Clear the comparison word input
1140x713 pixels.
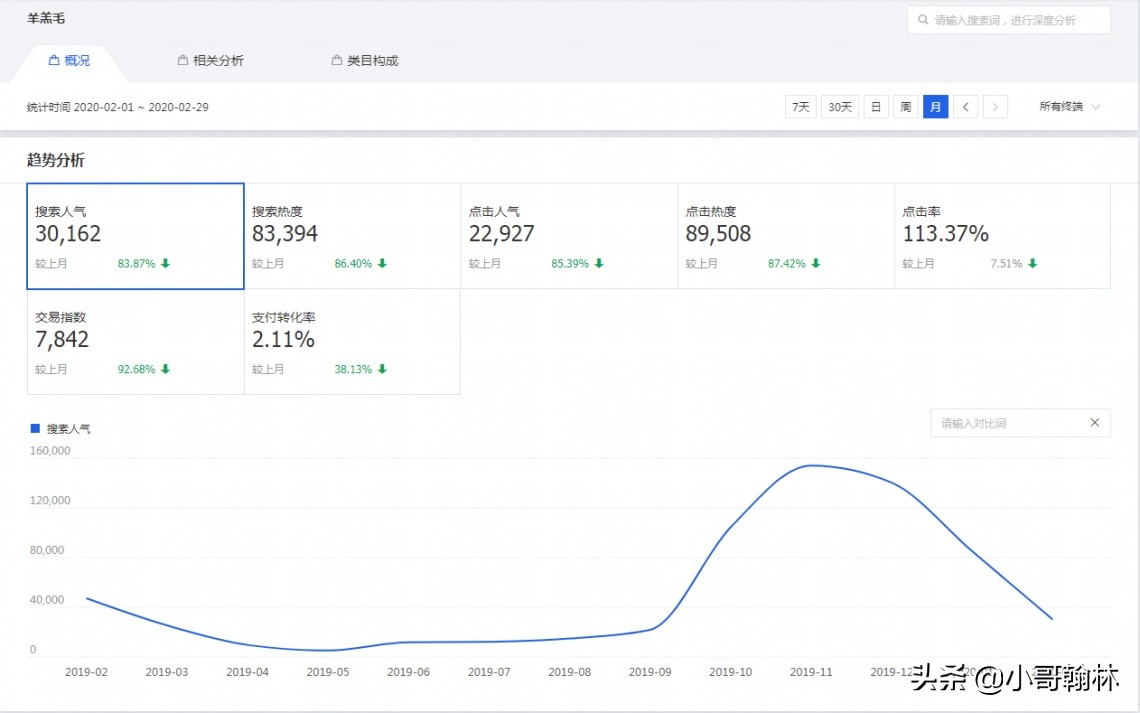[x=1094, y=423]
